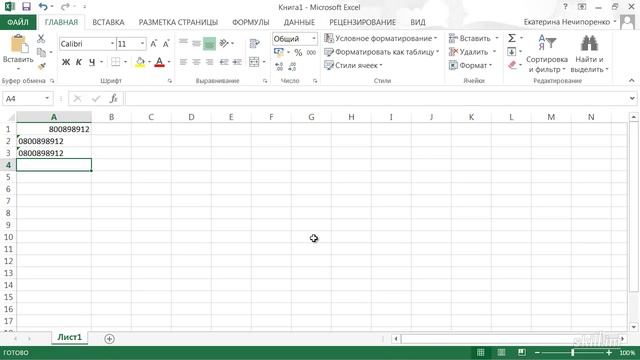Undo the last action
This screenshot has width=640, height=360.
pos(43,7)
